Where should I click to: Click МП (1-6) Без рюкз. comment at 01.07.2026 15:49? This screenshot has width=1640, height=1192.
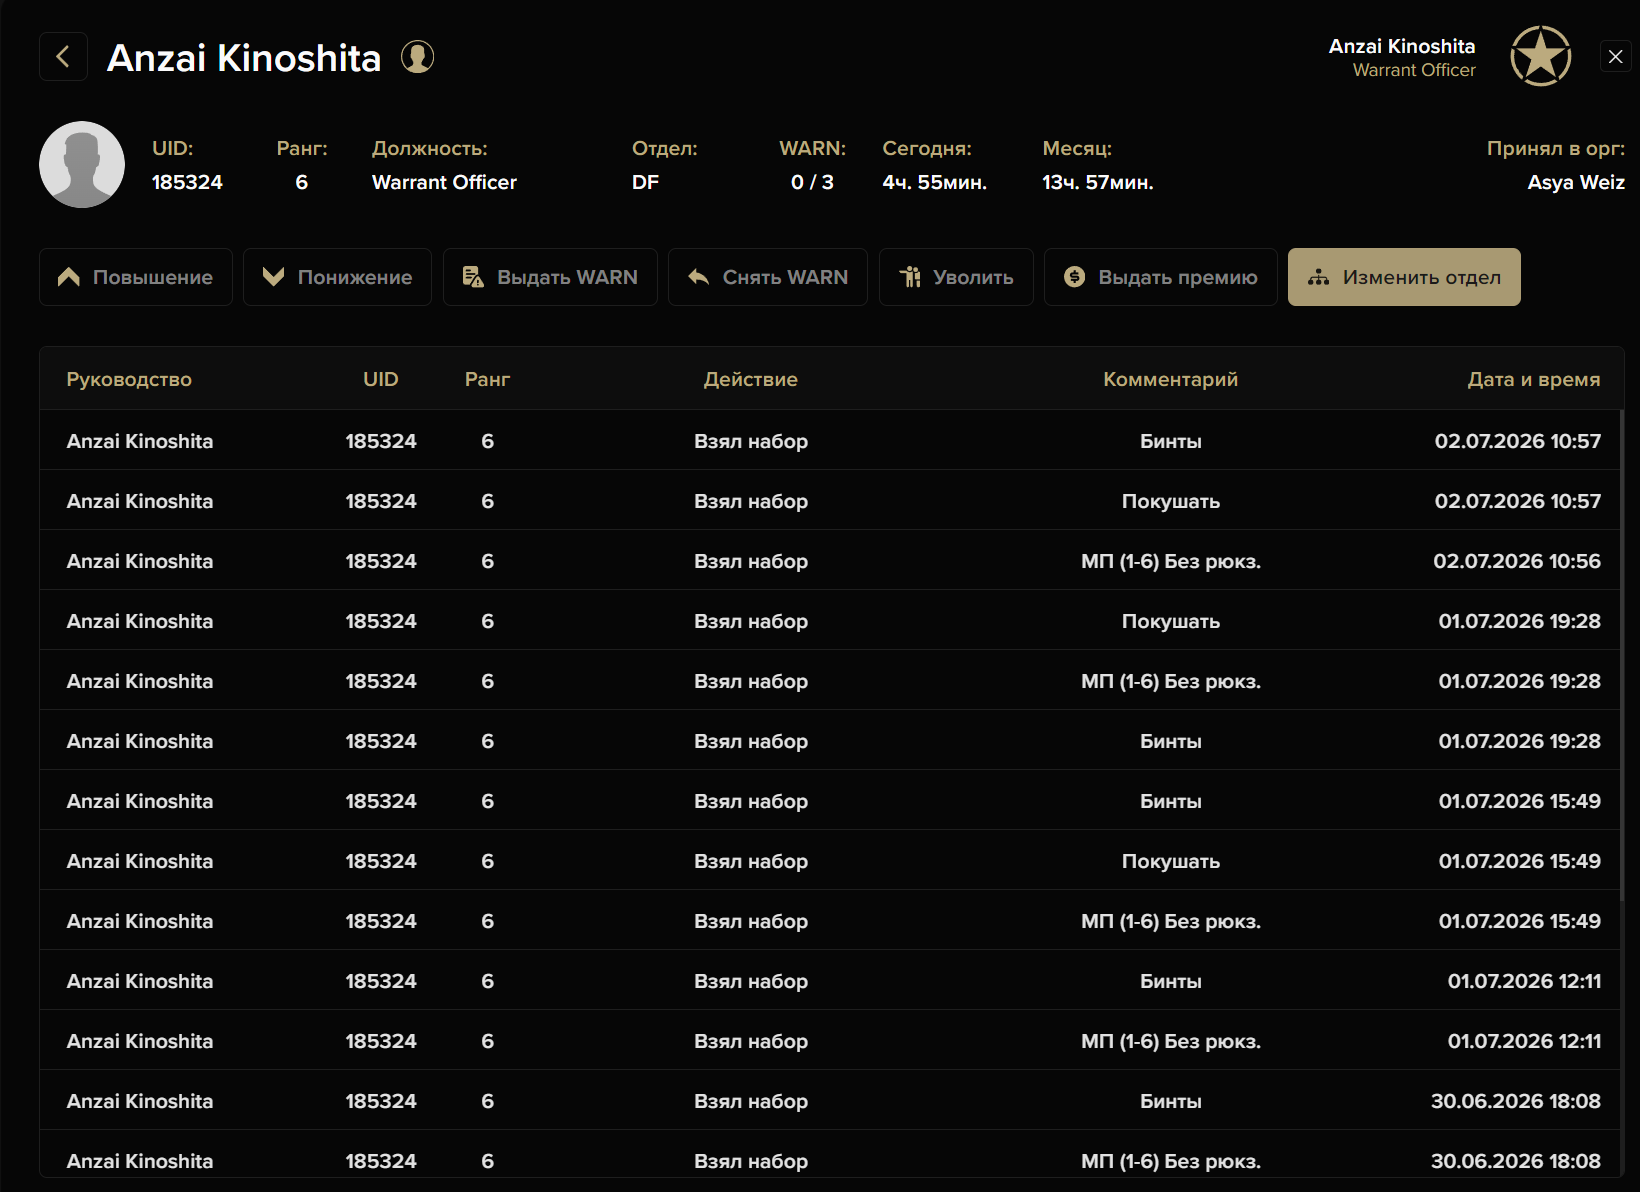click(x=1171, y=921)
